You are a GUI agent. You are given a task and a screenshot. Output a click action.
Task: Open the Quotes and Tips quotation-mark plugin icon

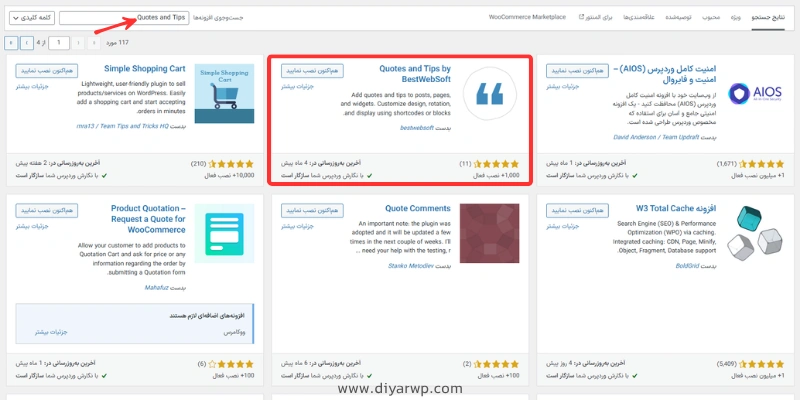tap(489, 93)
